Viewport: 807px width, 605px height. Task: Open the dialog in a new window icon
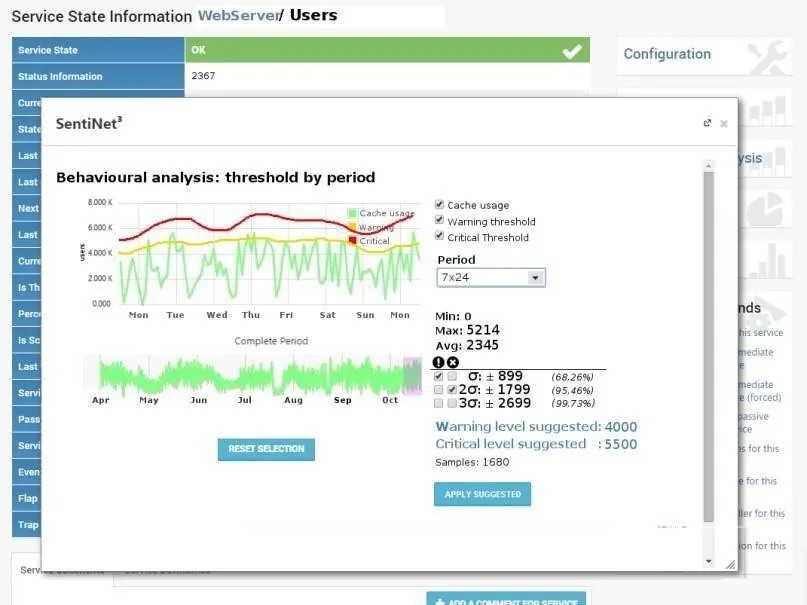[x=707, y=123]
